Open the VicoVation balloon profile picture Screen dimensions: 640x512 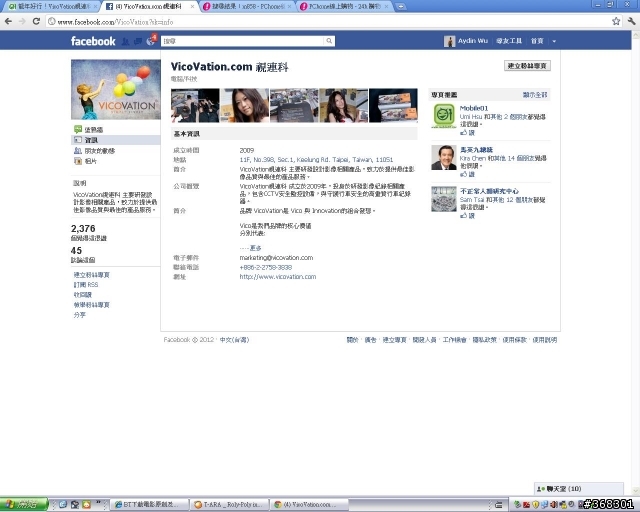116,89
